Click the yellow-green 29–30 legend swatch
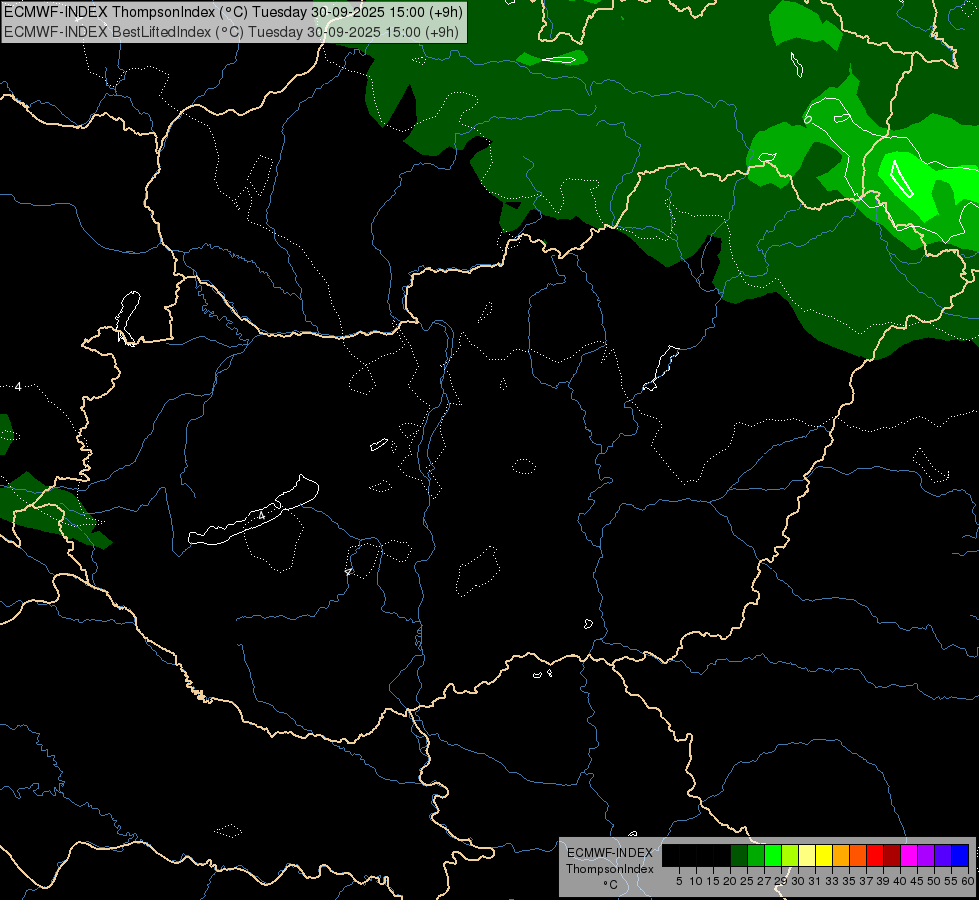Image resolution: width=979 pixels, height=900 pixels. [x=790, y=855]
